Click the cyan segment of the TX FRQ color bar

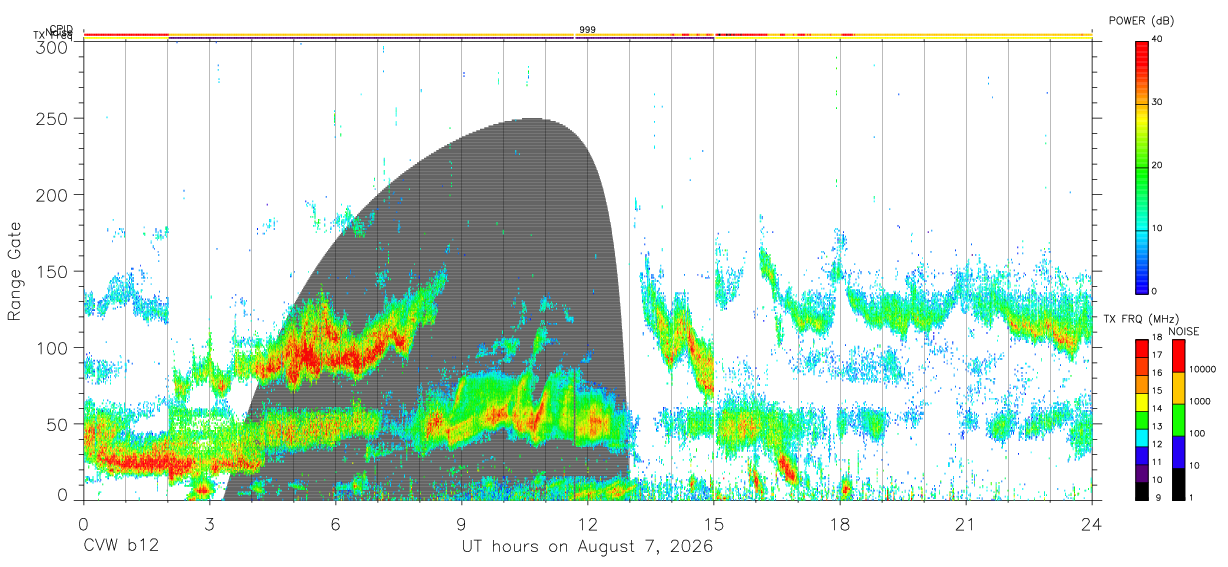(x=1142, y=438)
